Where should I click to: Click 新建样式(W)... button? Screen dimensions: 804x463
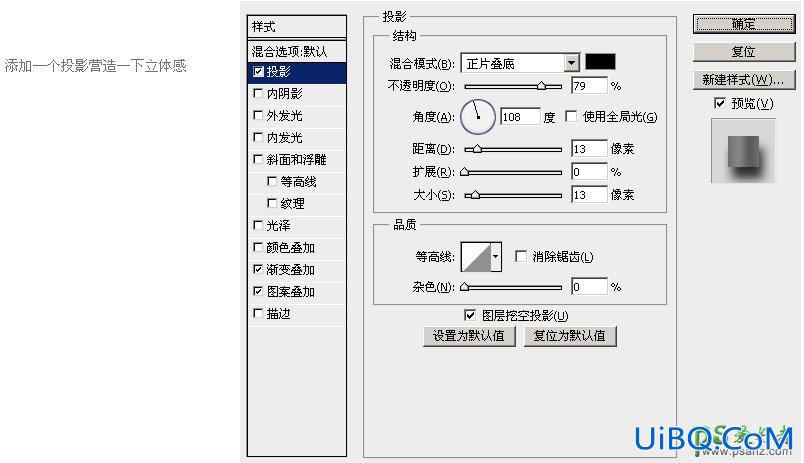coord(743,79)
